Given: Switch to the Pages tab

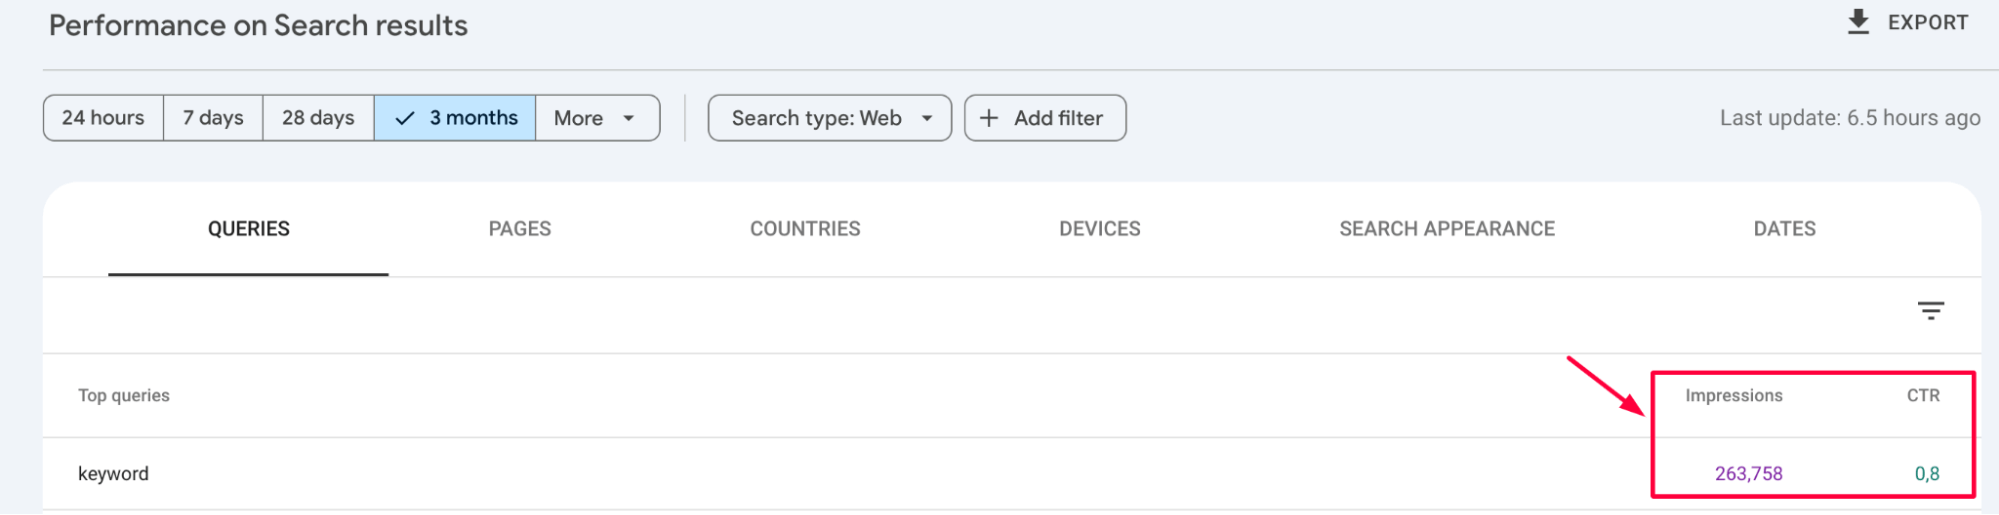Looking at the screenshot, I should 520,229.
